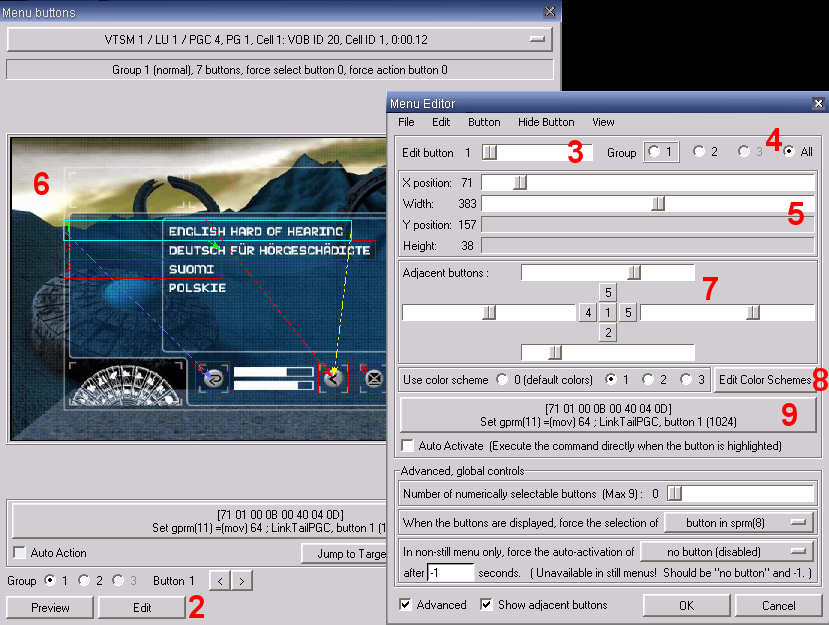The width and height of the screenshot is (829, 625).
Task: Select Group 2 radio in Menu buttons window
Action: [84, 580]
